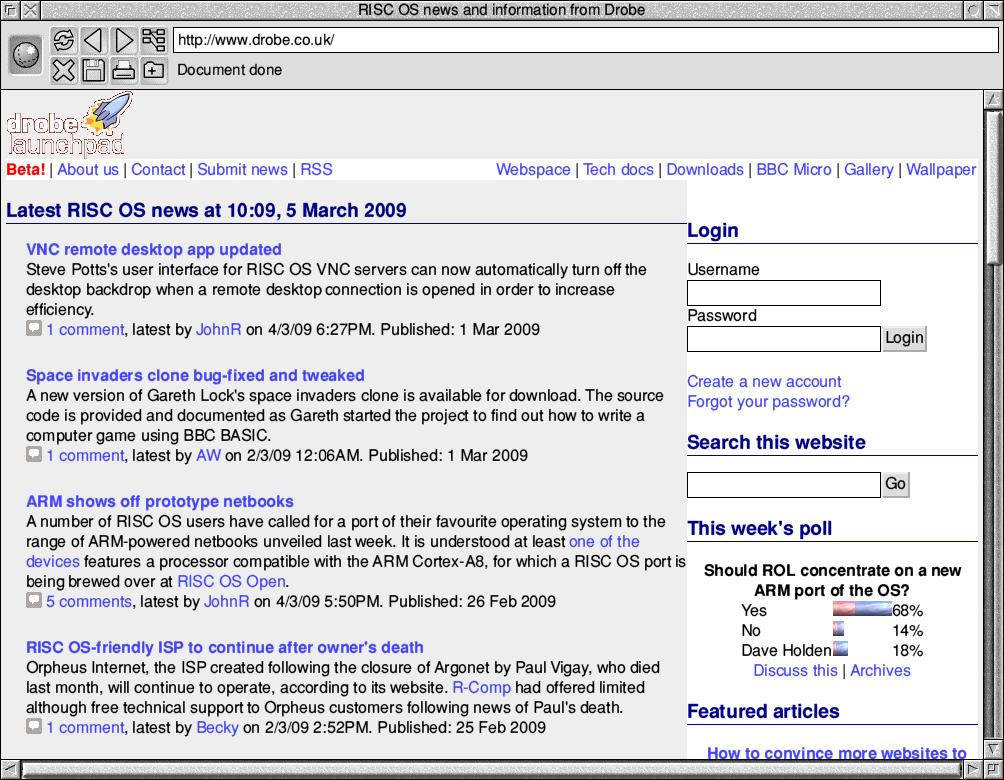The height and width of the screenshot is (780, 1004).
Task: Go back with the left arrow icon
Action: click(x=93, y=40)
